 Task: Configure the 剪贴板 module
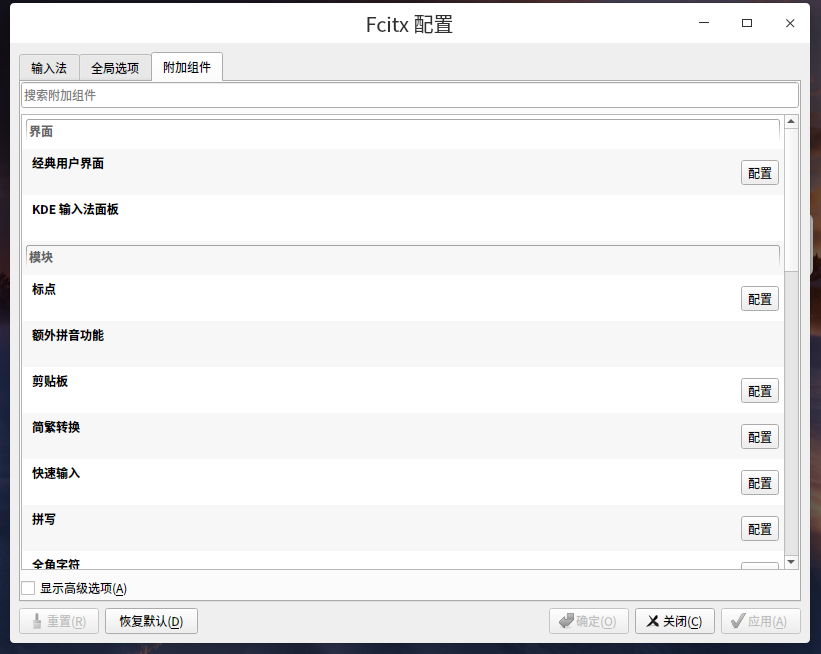(x=759, y=390)
